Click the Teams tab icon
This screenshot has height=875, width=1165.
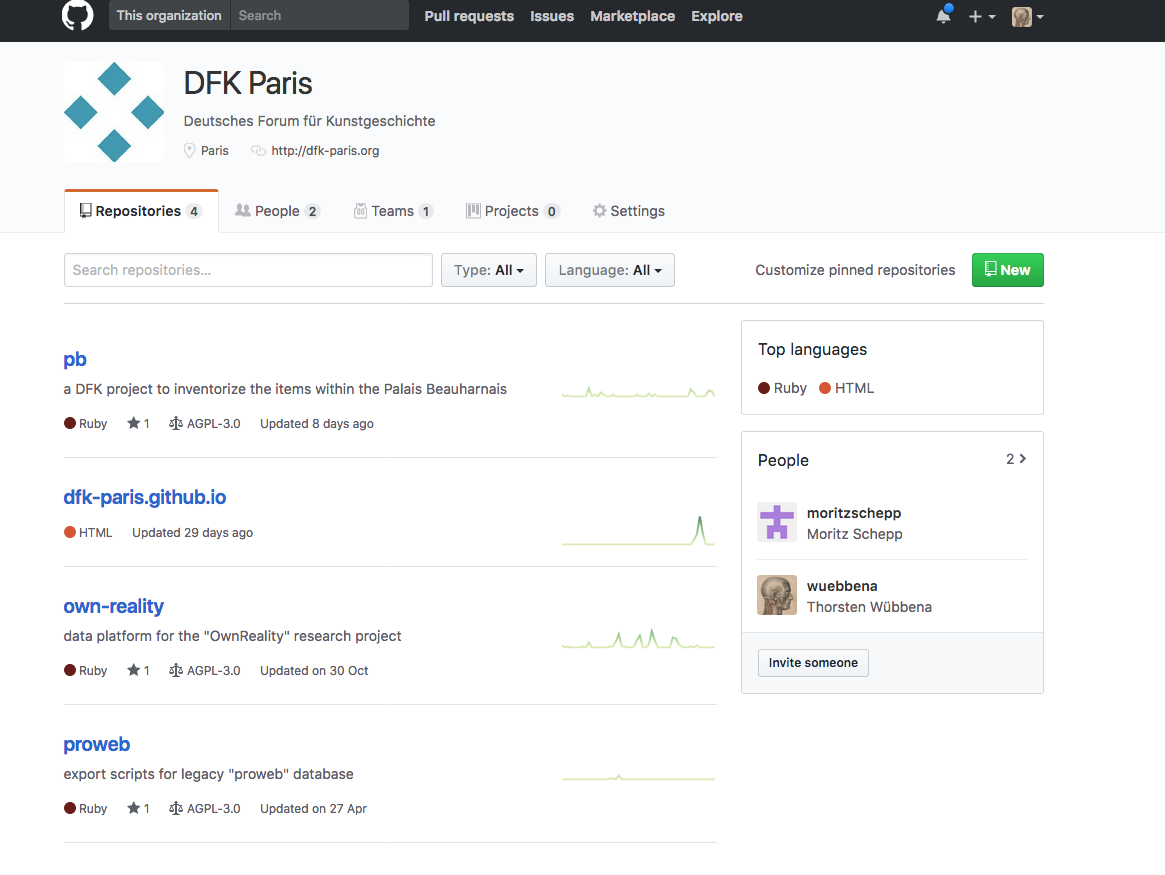click(x=360, y=210)
